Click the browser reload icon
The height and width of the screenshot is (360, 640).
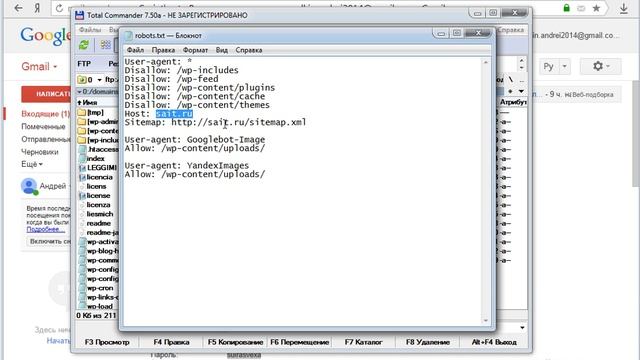click(60, 8)
